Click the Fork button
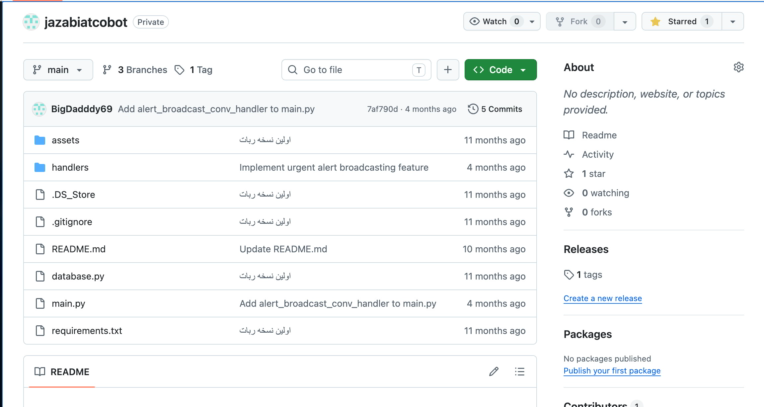This screenshot has height=407, width=764. point(580,21)
